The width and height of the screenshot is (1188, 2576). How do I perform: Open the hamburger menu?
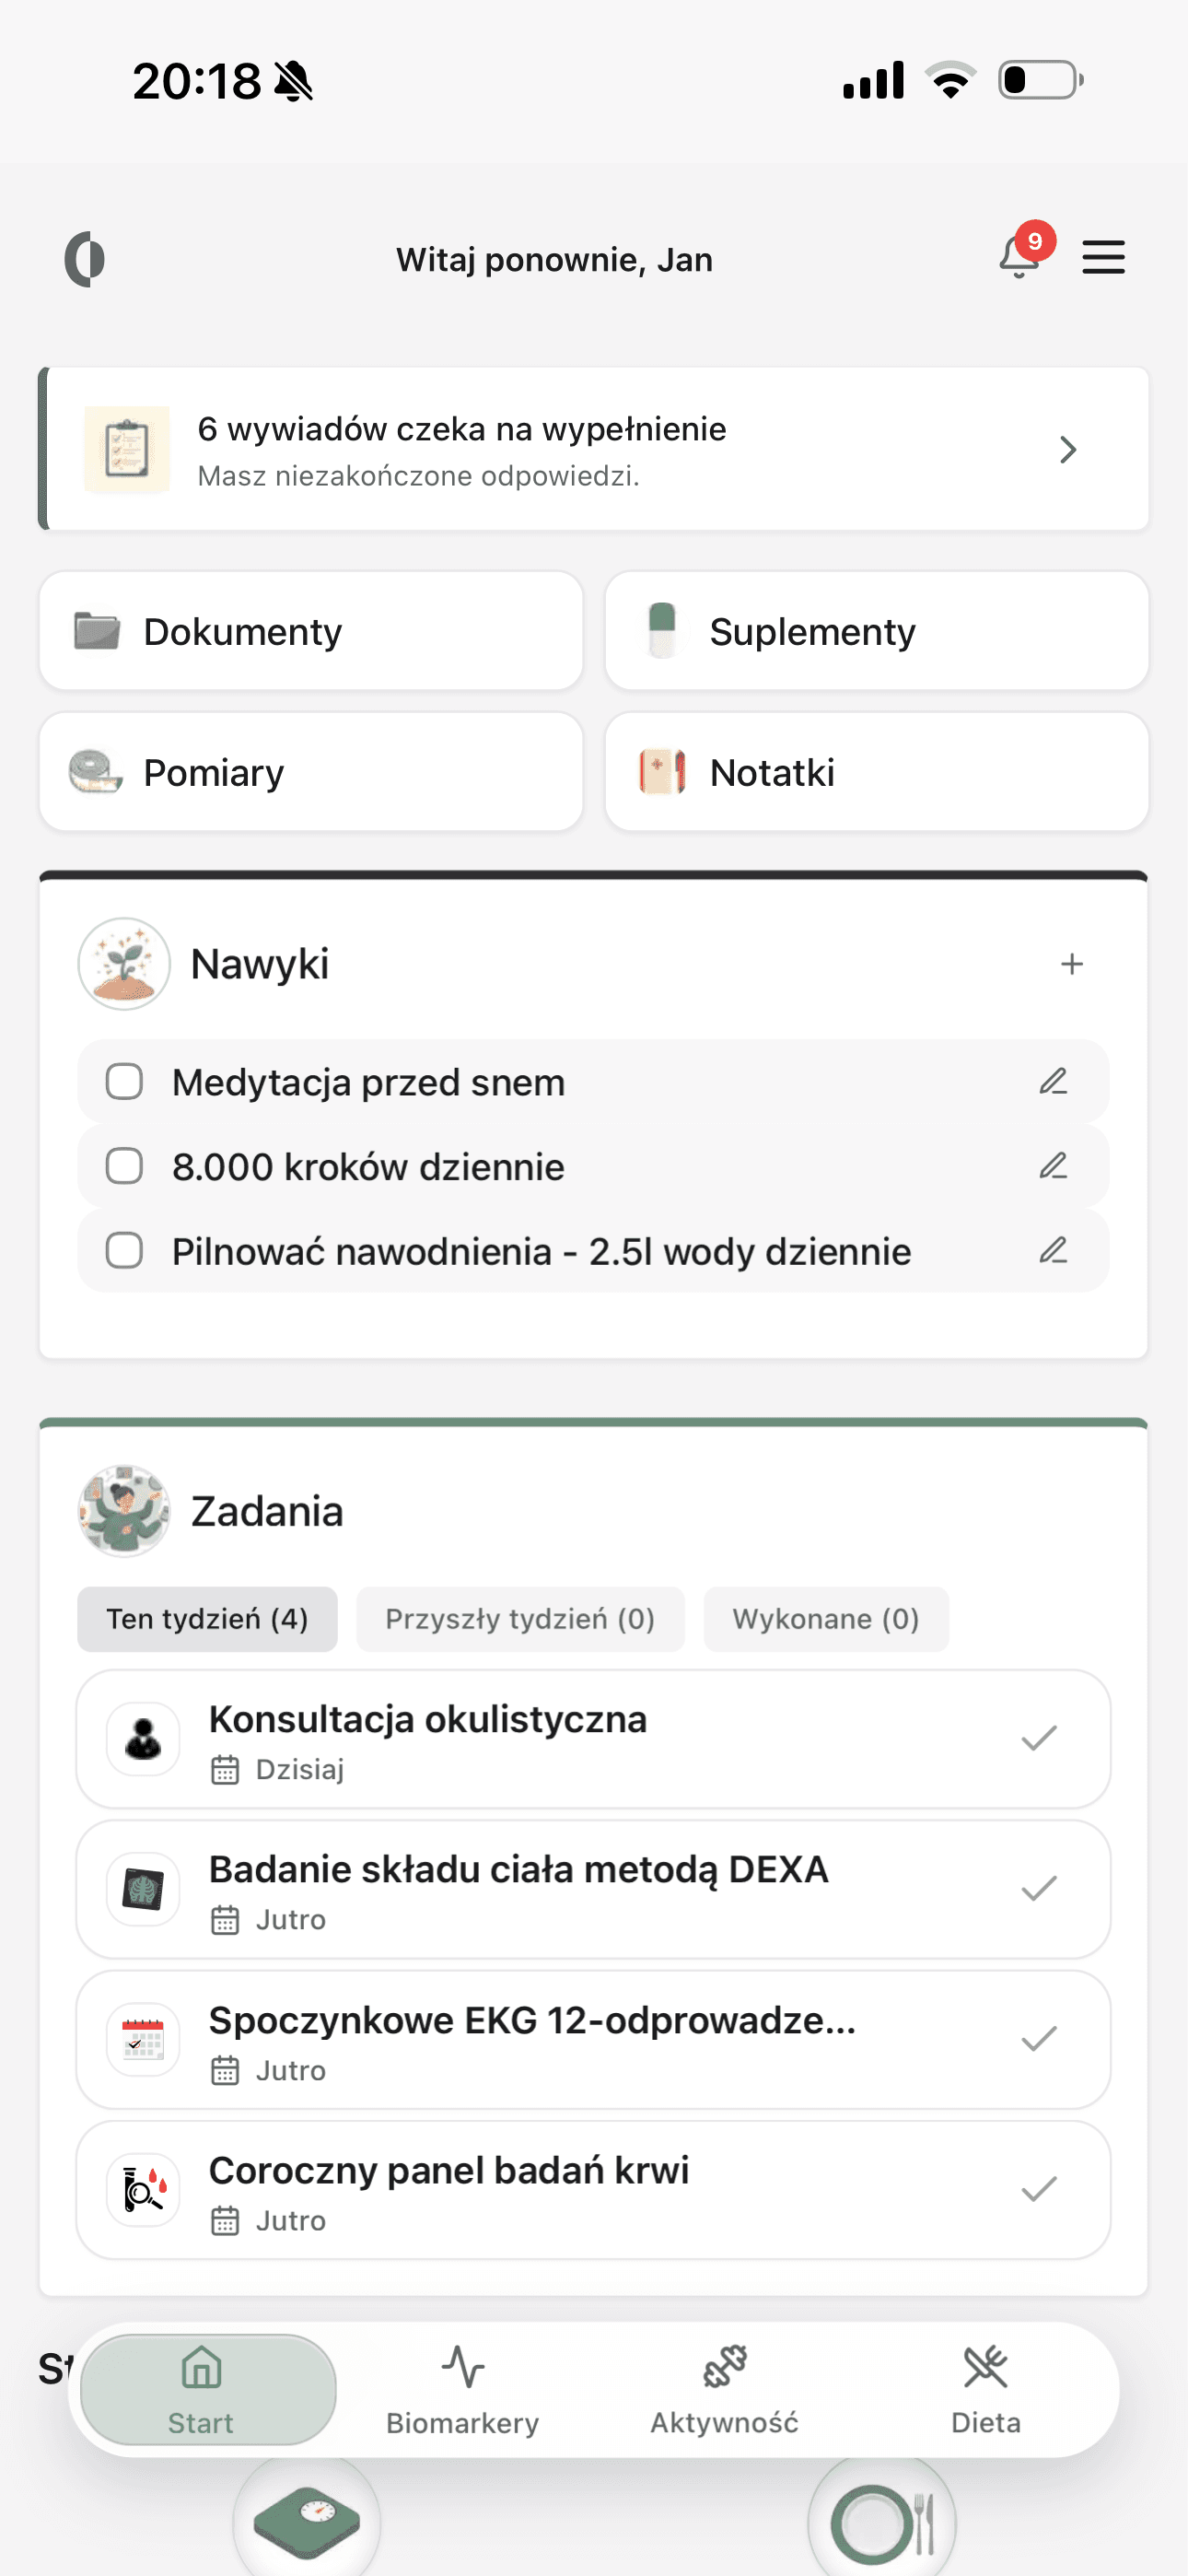pyautogui.click(x=1103, y=257)
